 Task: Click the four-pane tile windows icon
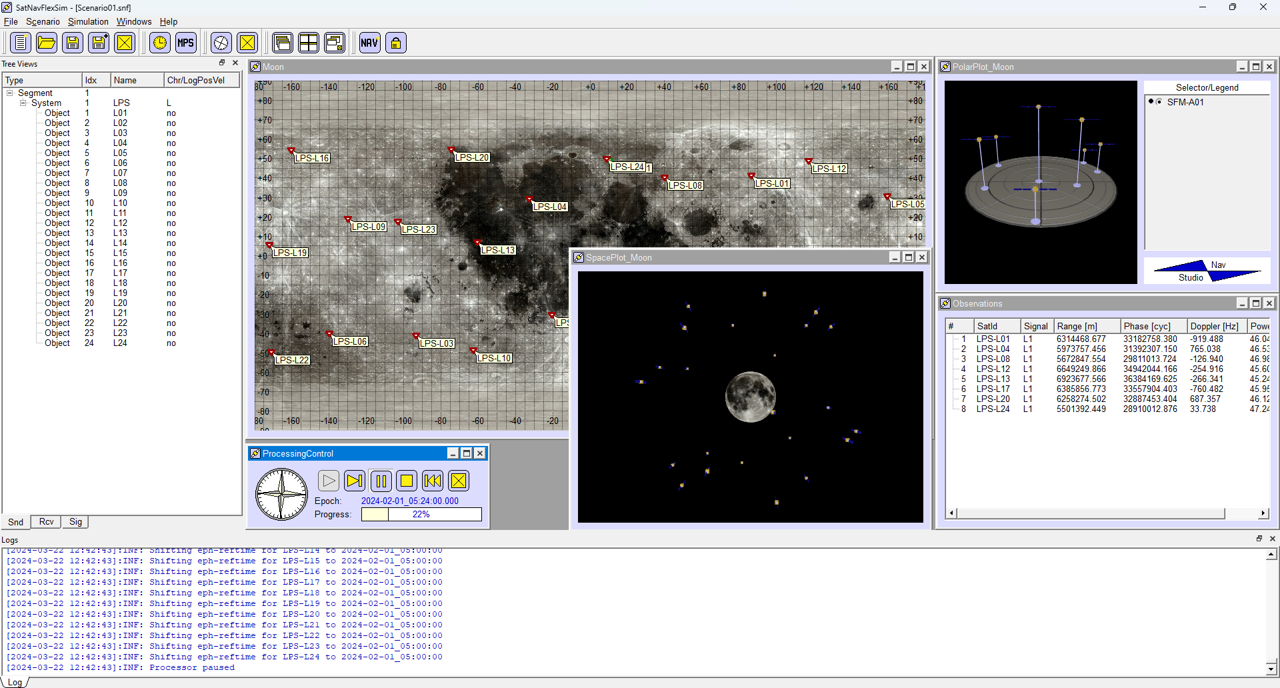coord(309,43)
